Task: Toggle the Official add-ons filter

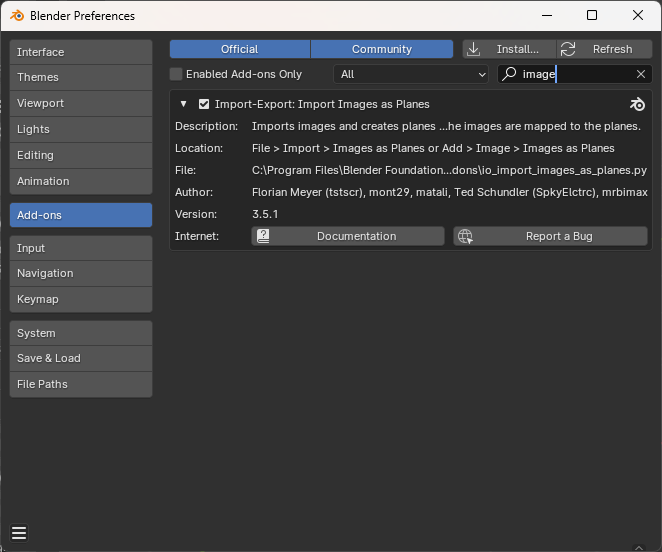Action: coord(239,49)
